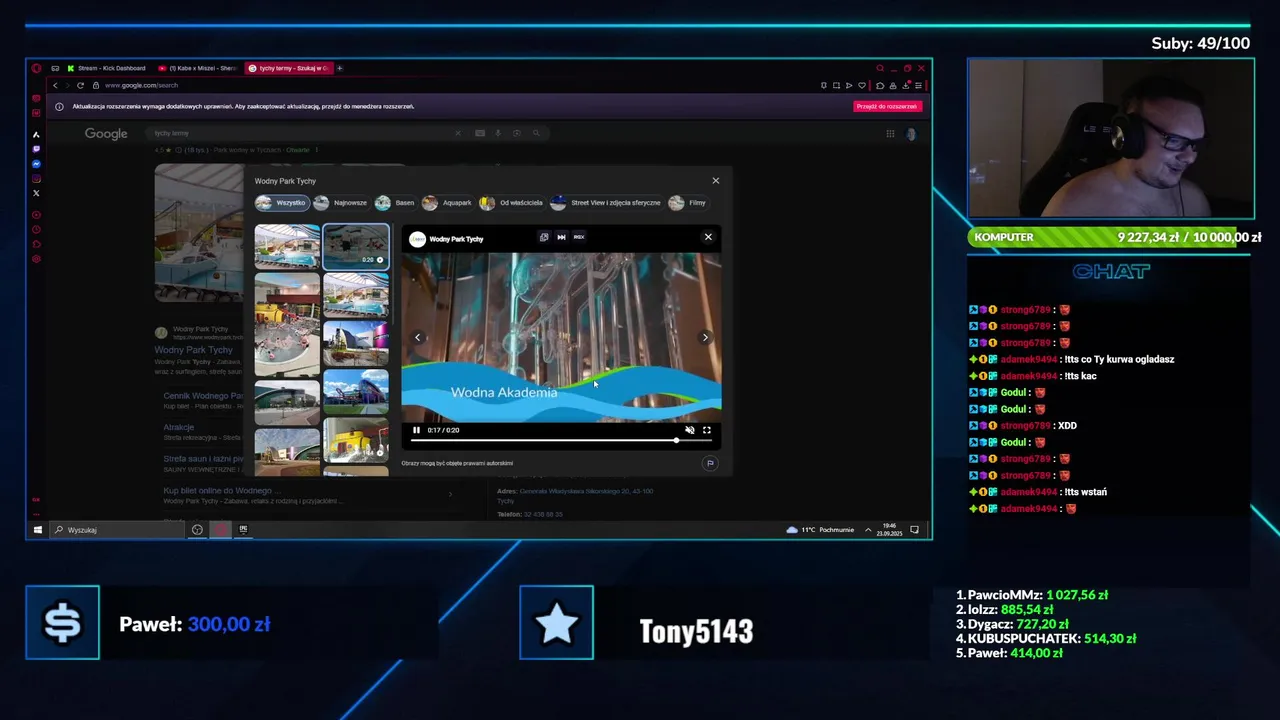Viewport: 1280px width, 720px height.
Task: Search by image with camera icon
Action: coord(517,133)
